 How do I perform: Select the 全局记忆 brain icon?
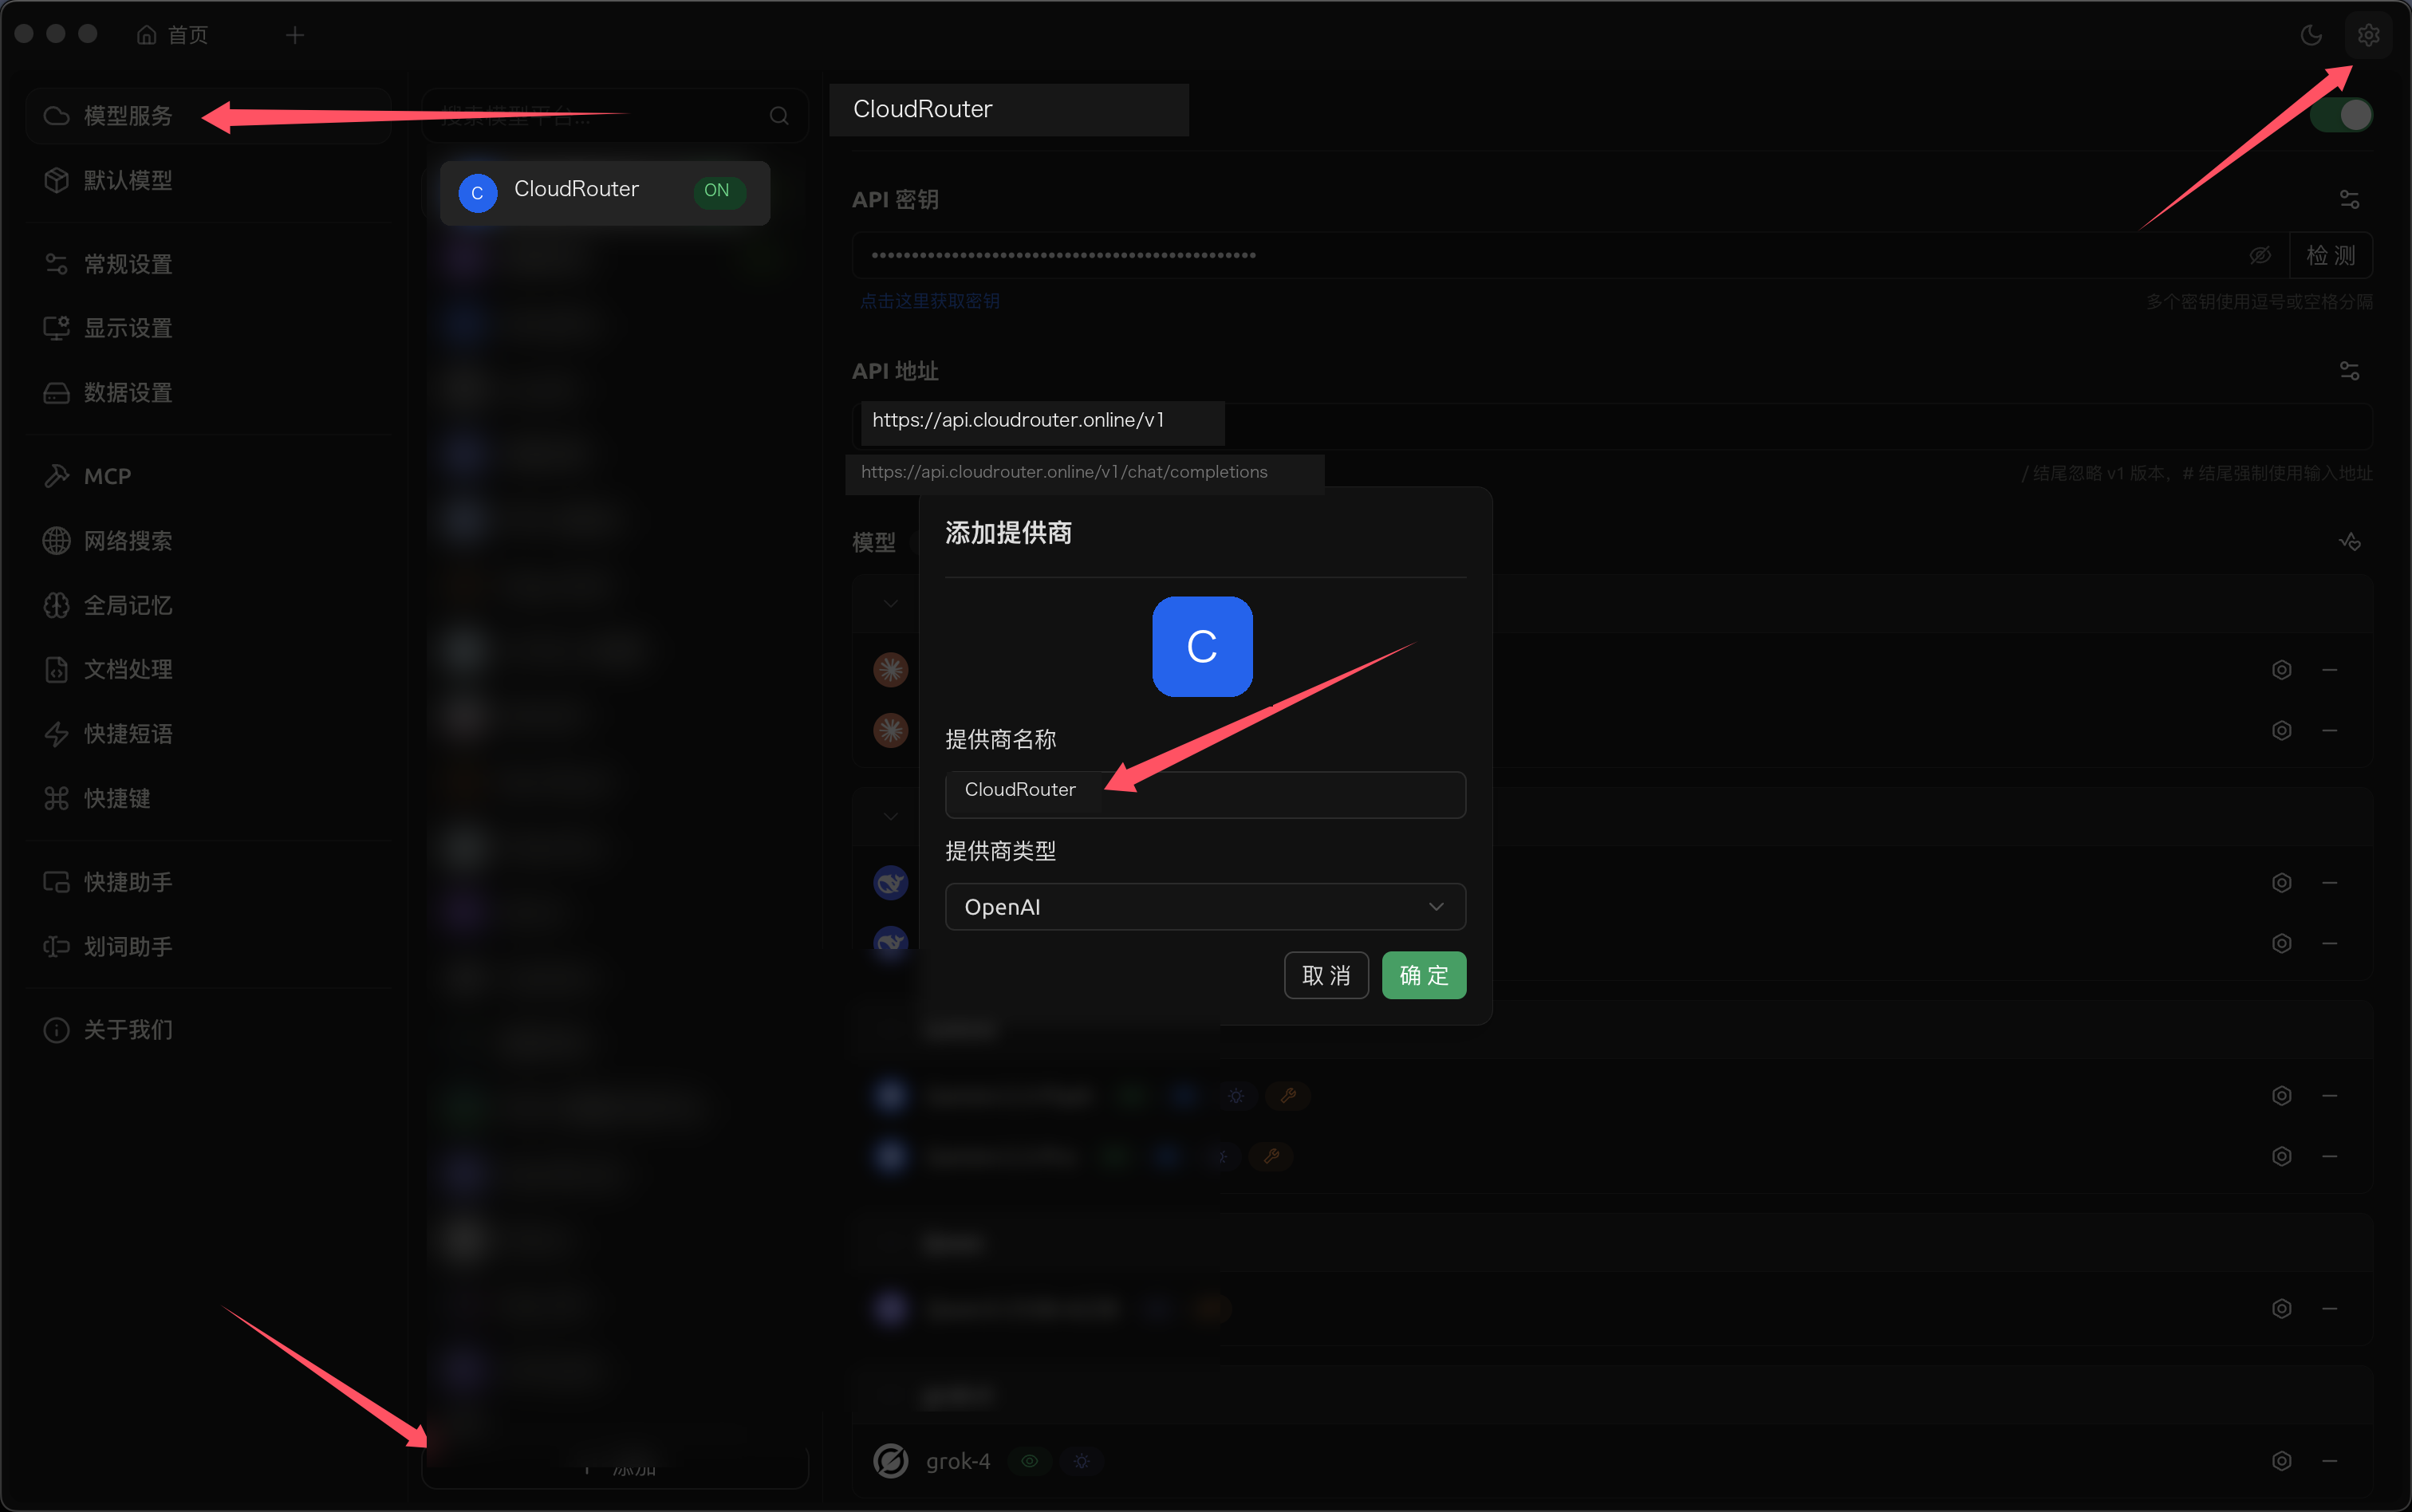coord(56,605)
